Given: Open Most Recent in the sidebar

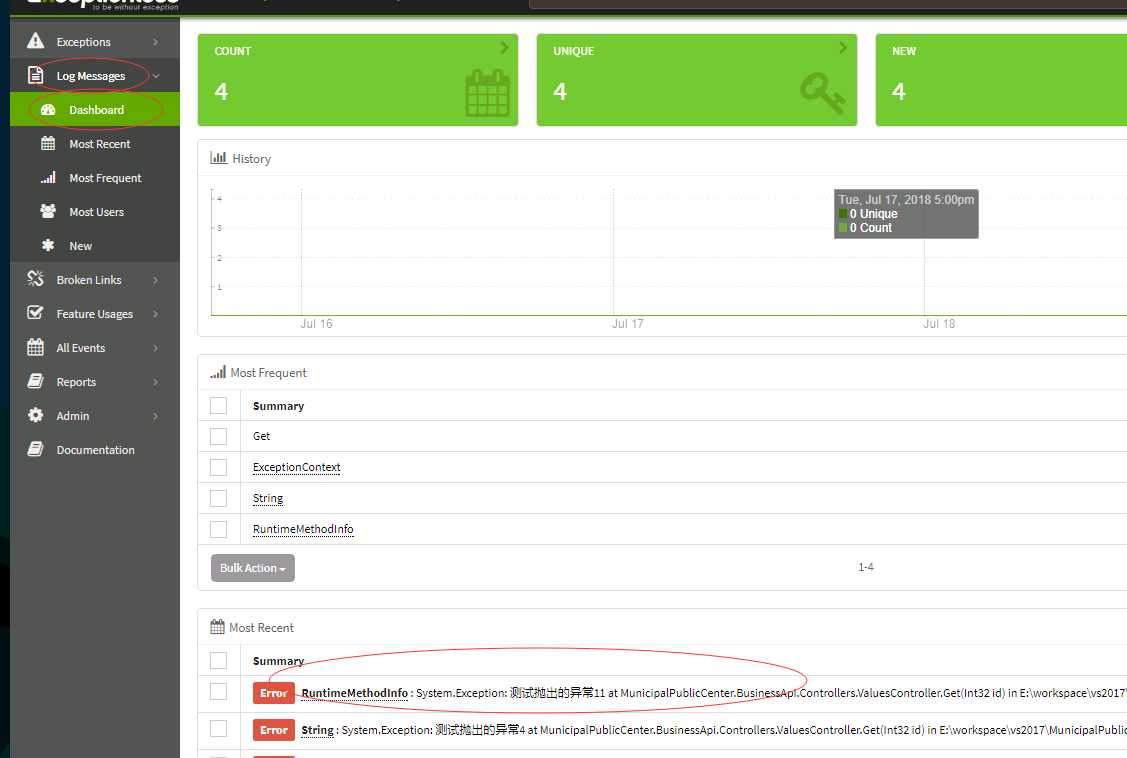Looking at the screenshot, I should [95, 144].
